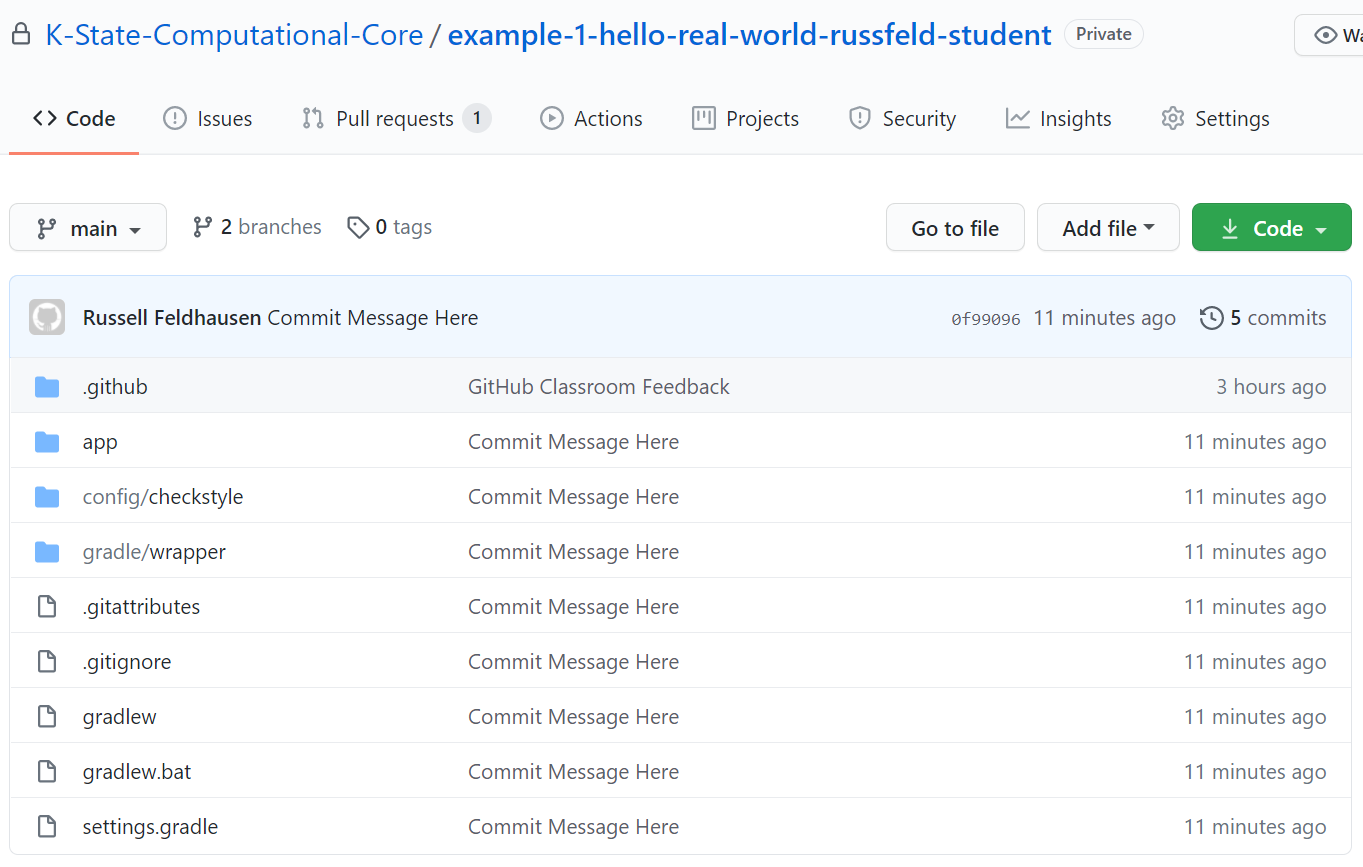View the 0 tags link
Viewport: 1363px width, 867px height.
tap(389, 227)
